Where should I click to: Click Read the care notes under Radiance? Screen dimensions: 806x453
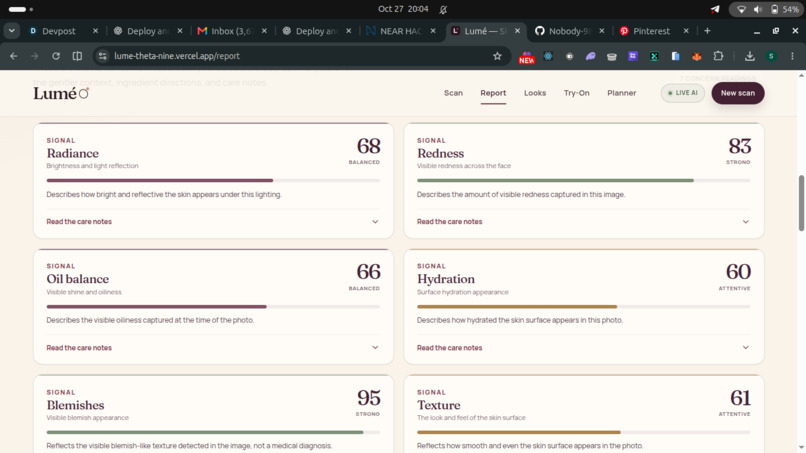tap(79, 222)
